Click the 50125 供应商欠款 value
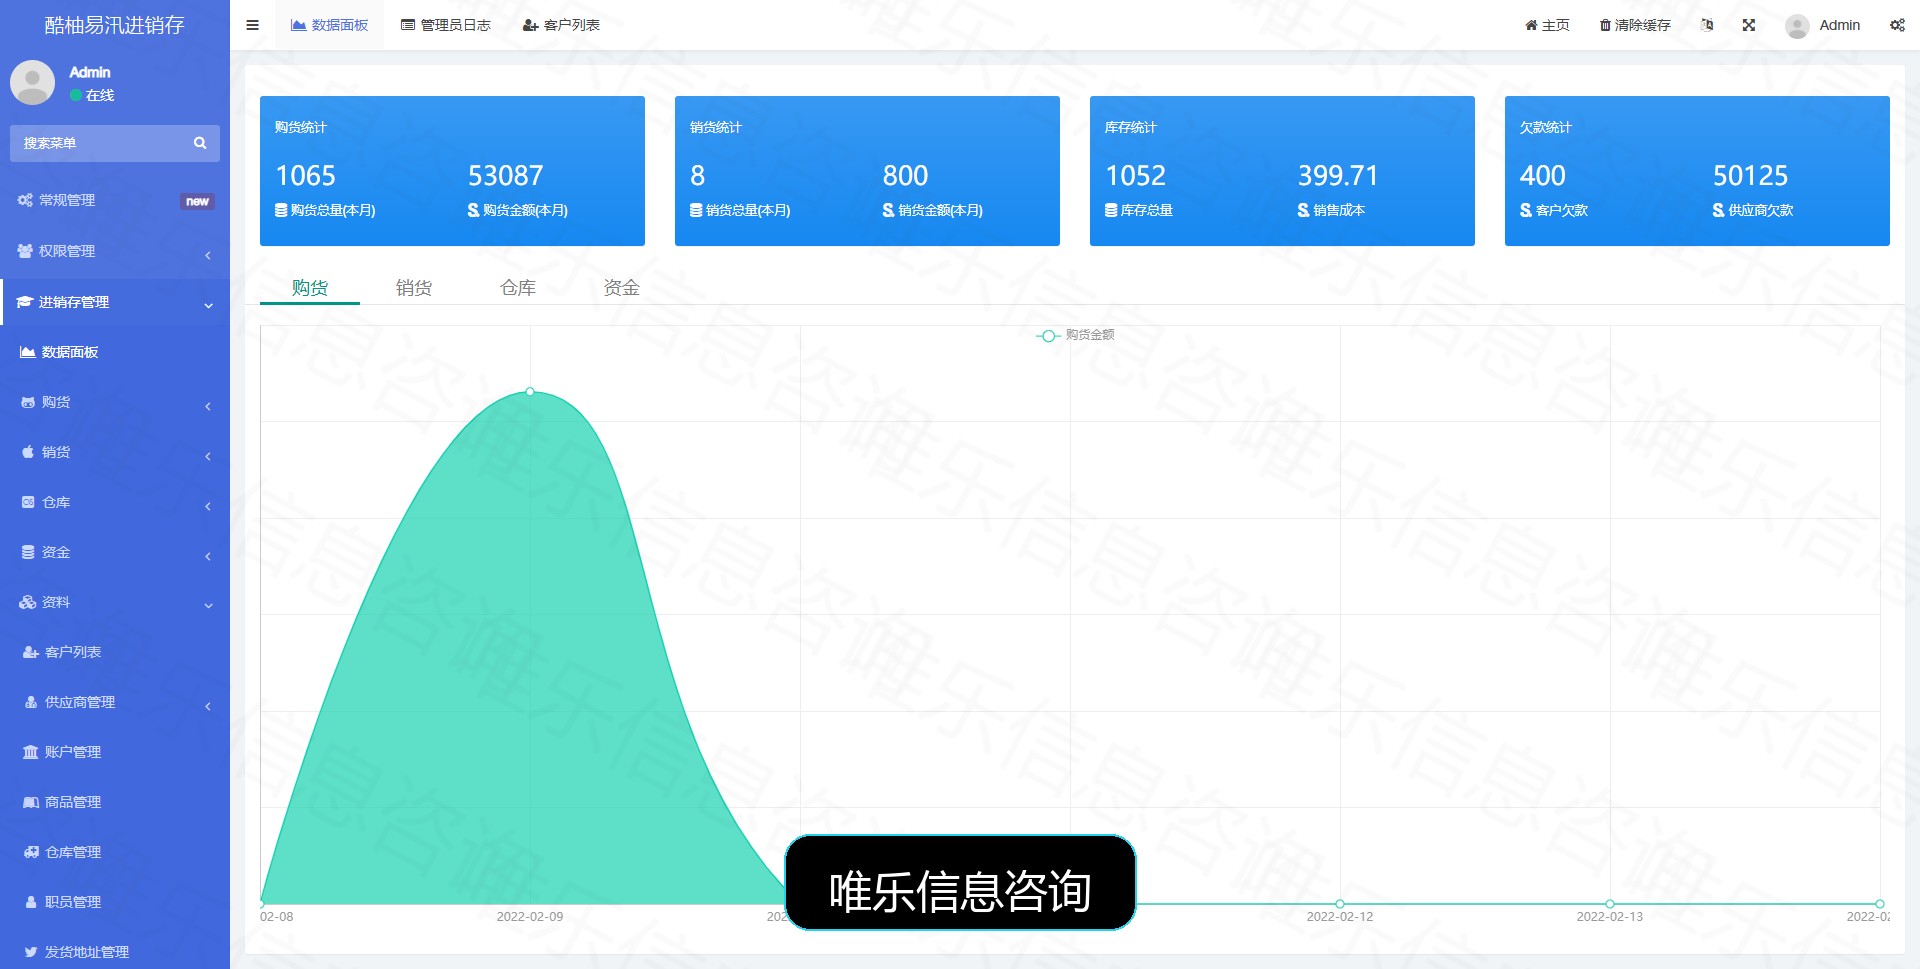 [1750, 176]
